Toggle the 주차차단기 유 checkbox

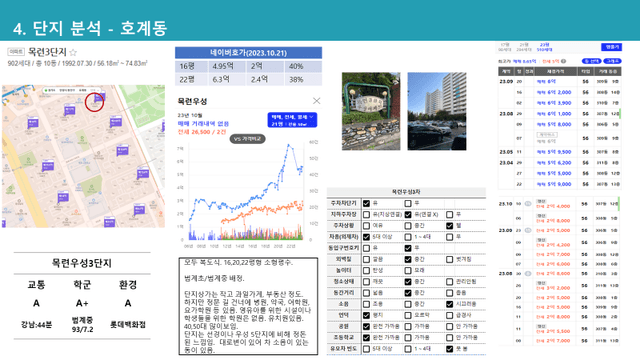pos(367,203)
